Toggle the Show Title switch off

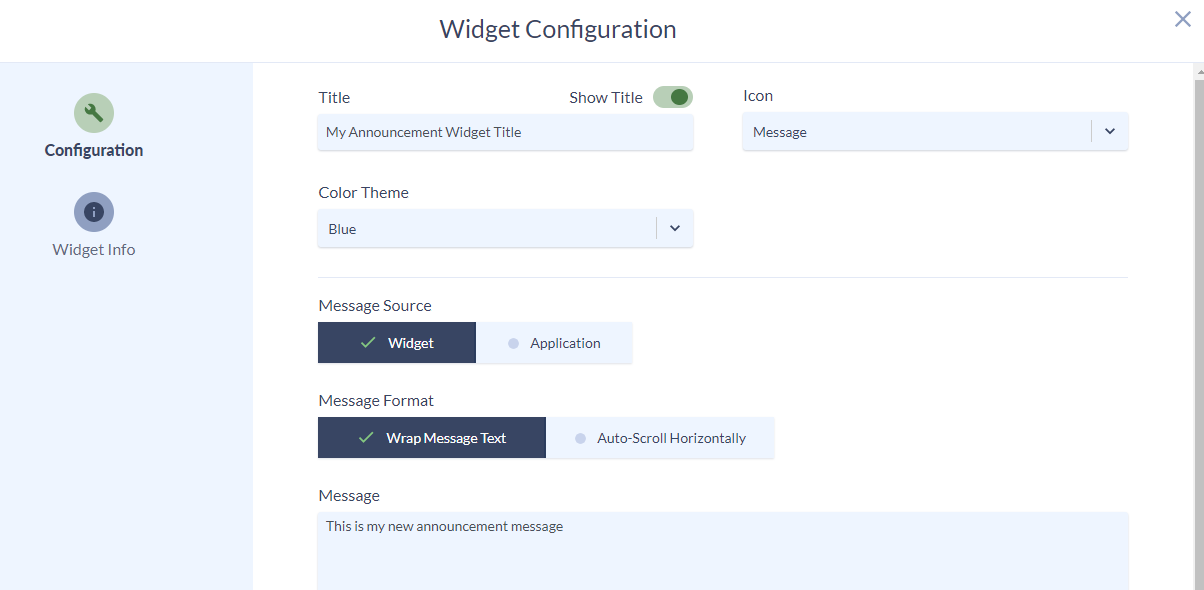pyautogui.click(x=673, y=97)
